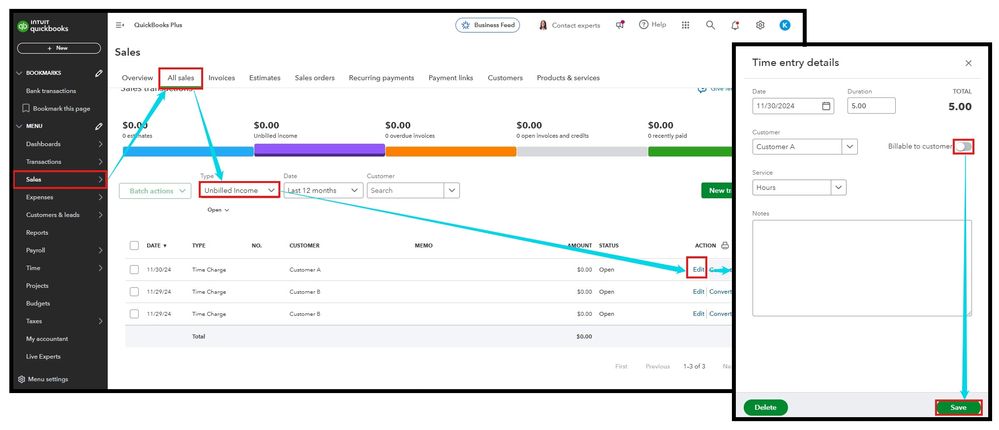Edit the last Customer B time charge
999x430 pixels.
pyautogui.click(x=698, y=314)
